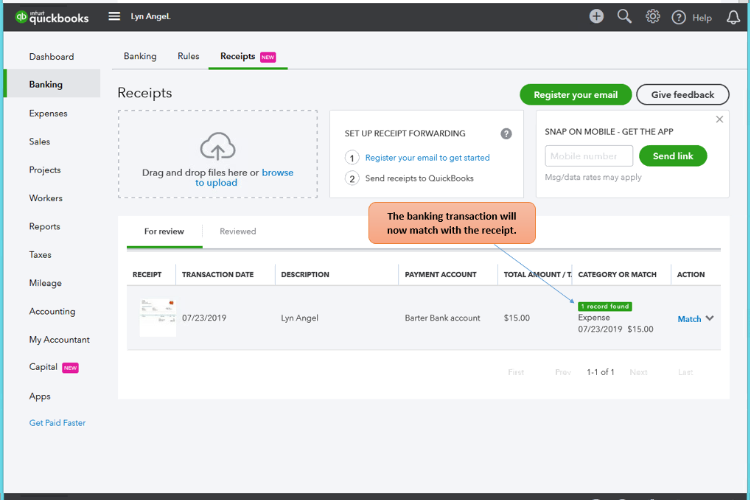Open Workers in sidebar
Viewport: 750px width, 500px height.
pos(46,198)
